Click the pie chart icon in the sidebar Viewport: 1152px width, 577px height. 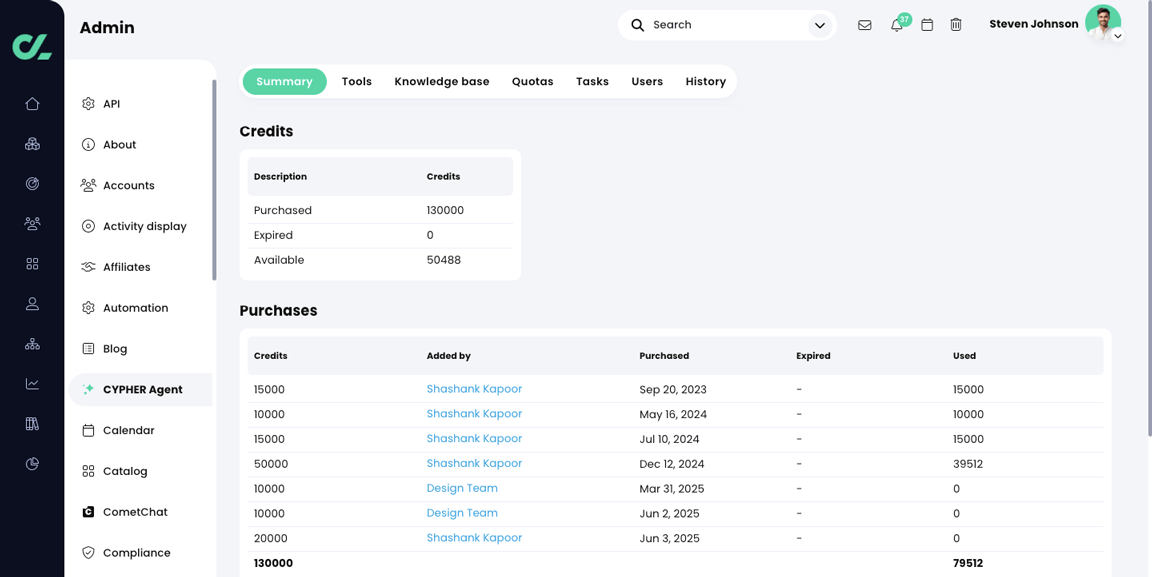32,463
